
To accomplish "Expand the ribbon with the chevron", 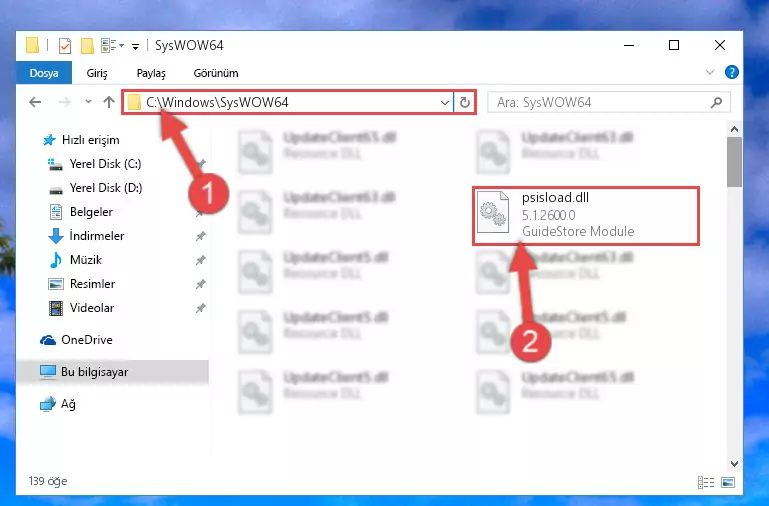I will (709, 73).
